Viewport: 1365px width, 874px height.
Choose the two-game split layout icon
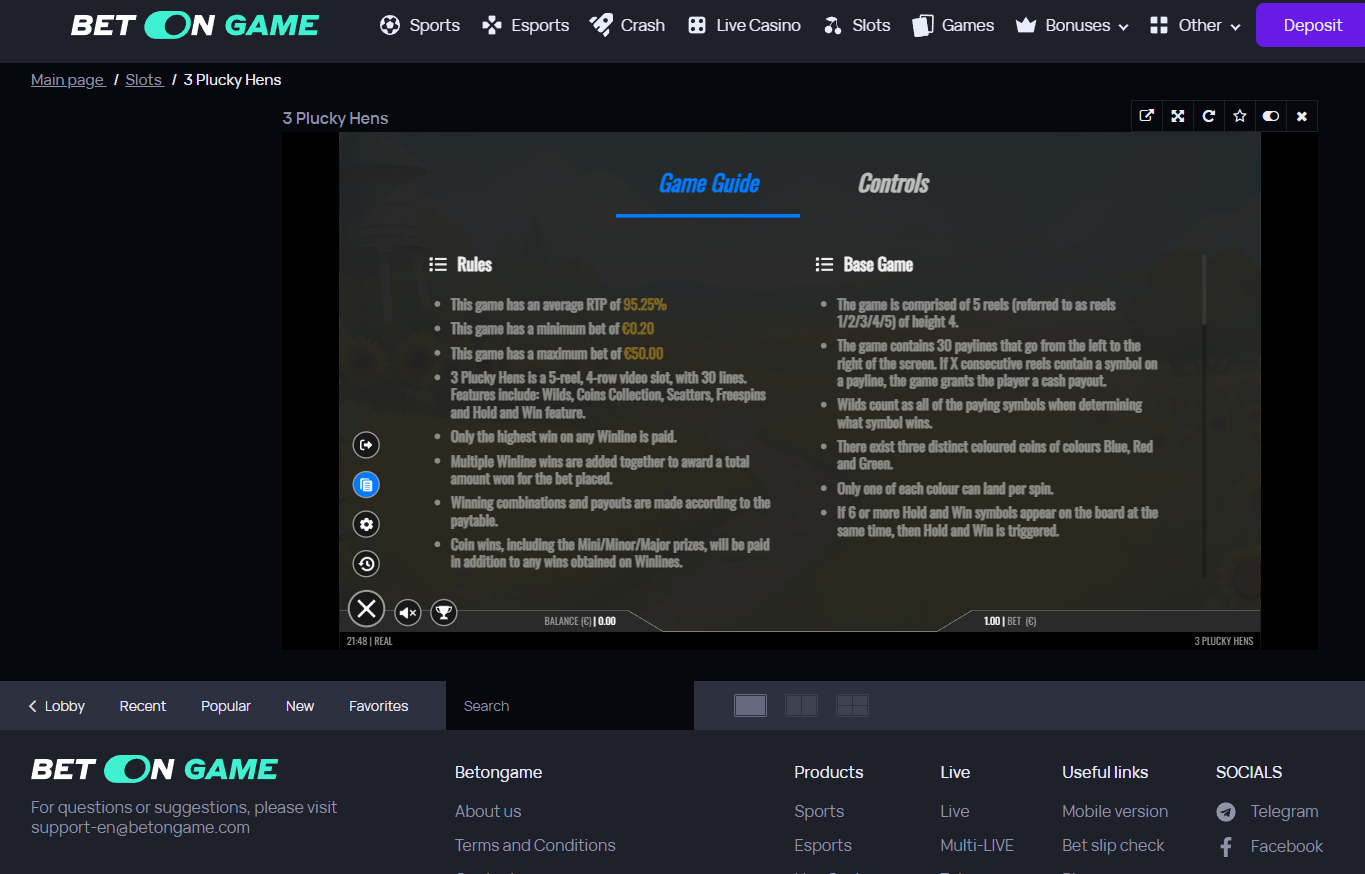pyautogui.click(x=801, y=706)
